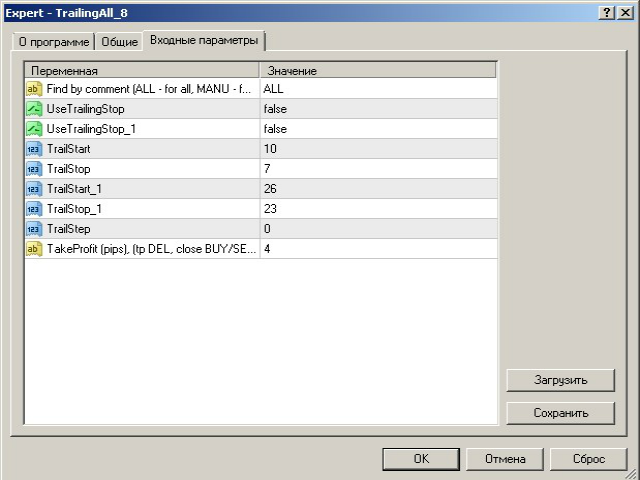Click the Переменная column header
Image resolution: width=640 pixels, height=480 pixels.
tap(142, 71)
